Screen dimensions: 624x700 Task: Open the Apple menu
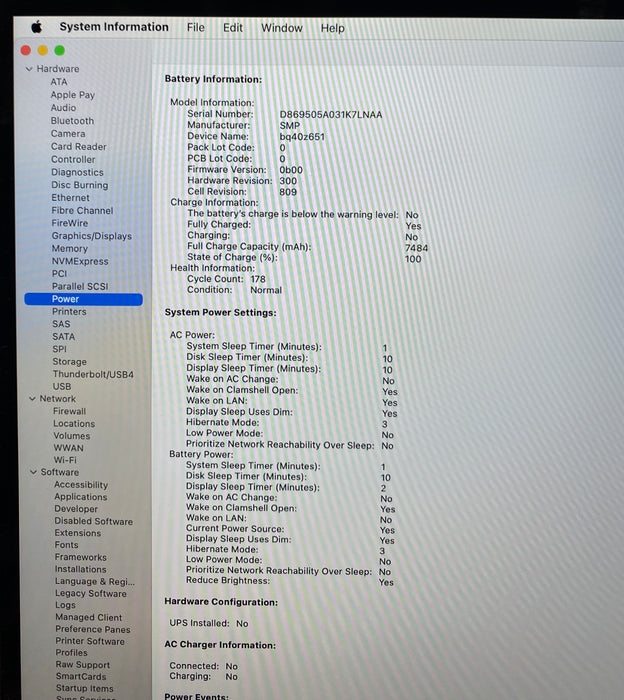tap(37, 27)
